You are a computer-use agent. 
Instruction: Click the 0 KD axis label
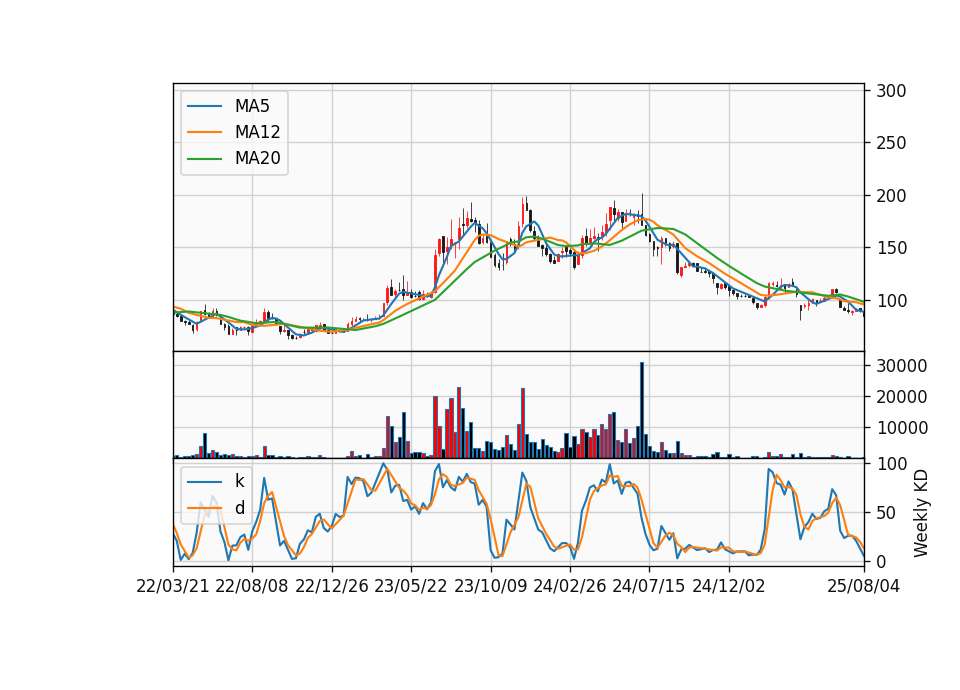pyautogui.click(x=881, y=561)
